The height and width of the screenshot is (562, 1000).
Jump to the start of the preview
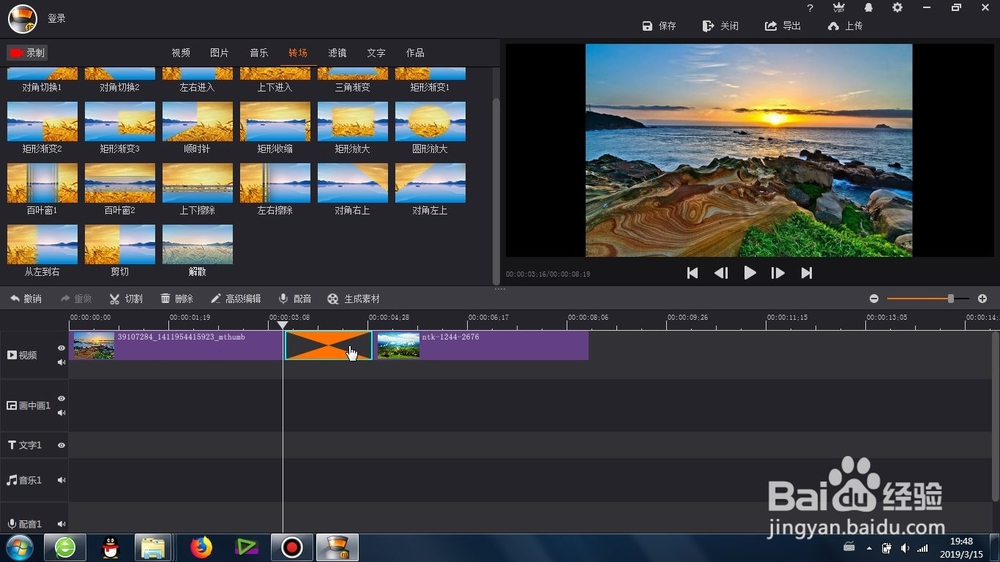[x=692, y=273]
